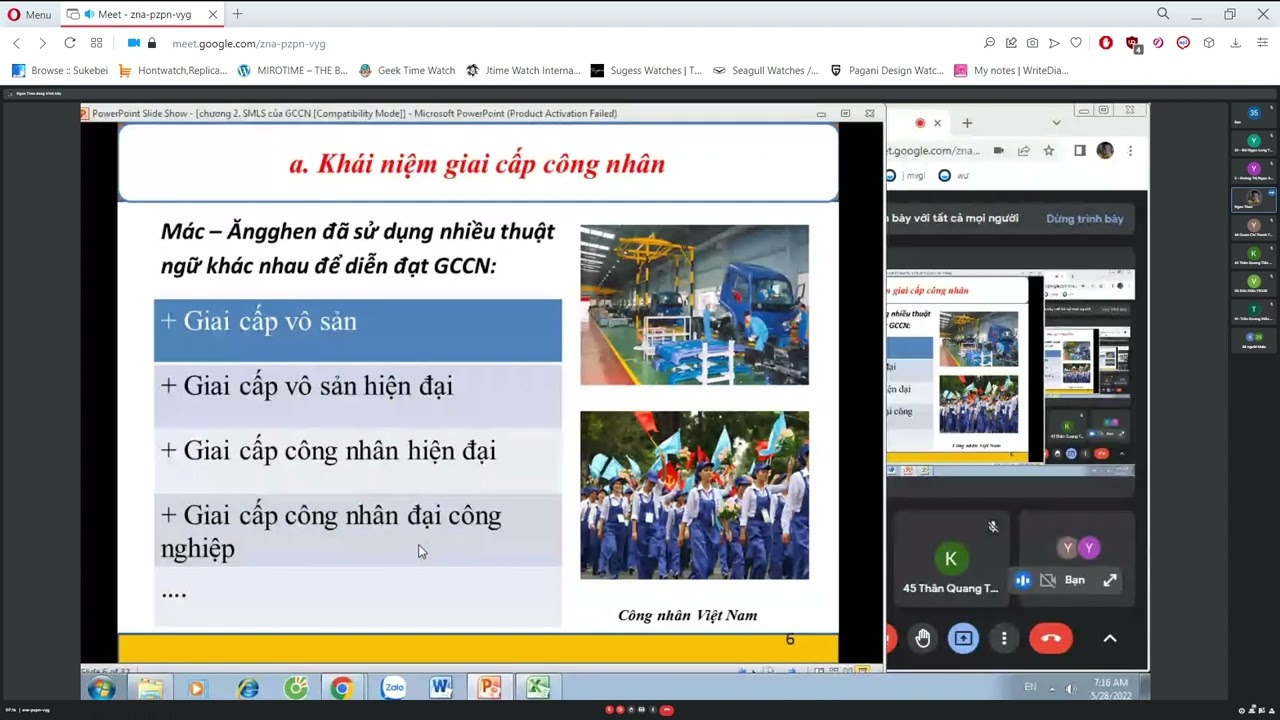Expand shared Meet controls up chevron
This screenshot has width=1280, height=720.
pyautogui.click(x=1110, y=638)
